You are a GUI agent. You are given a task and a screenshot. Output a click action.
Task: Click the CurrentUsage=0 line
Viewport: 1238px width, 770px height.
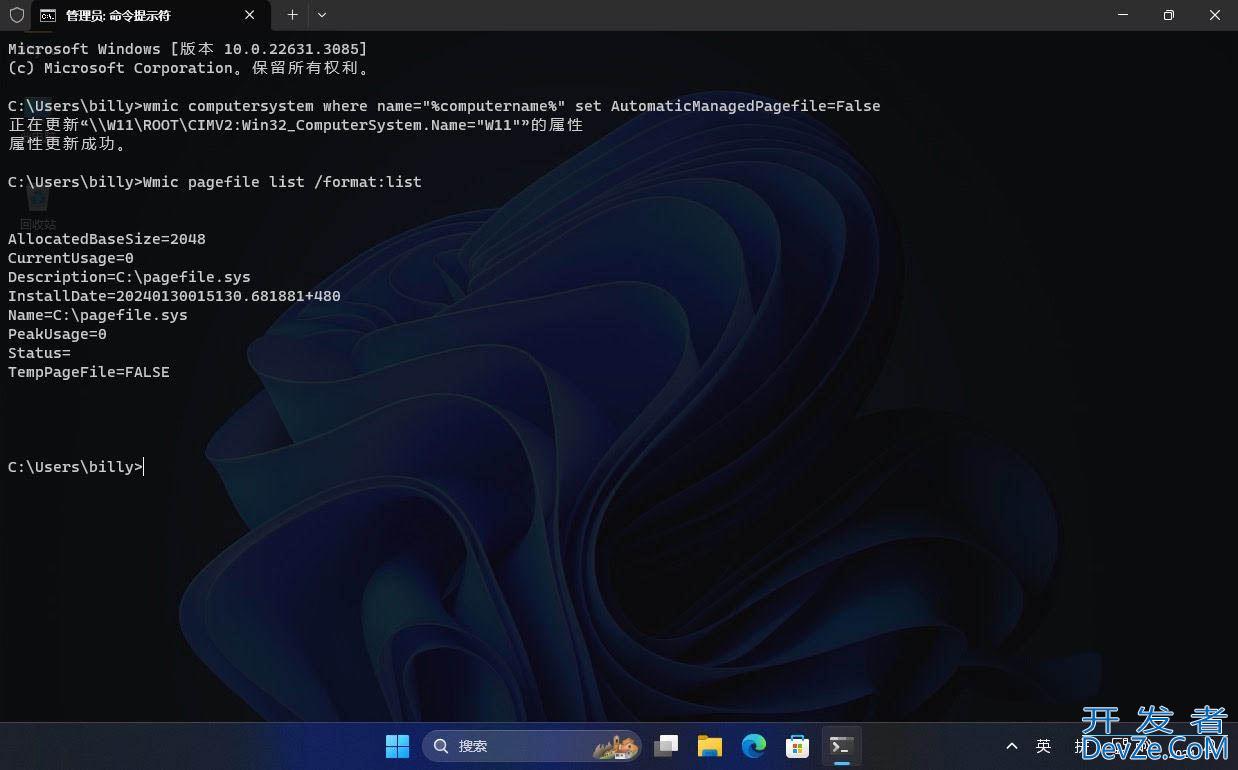point(71,258)
